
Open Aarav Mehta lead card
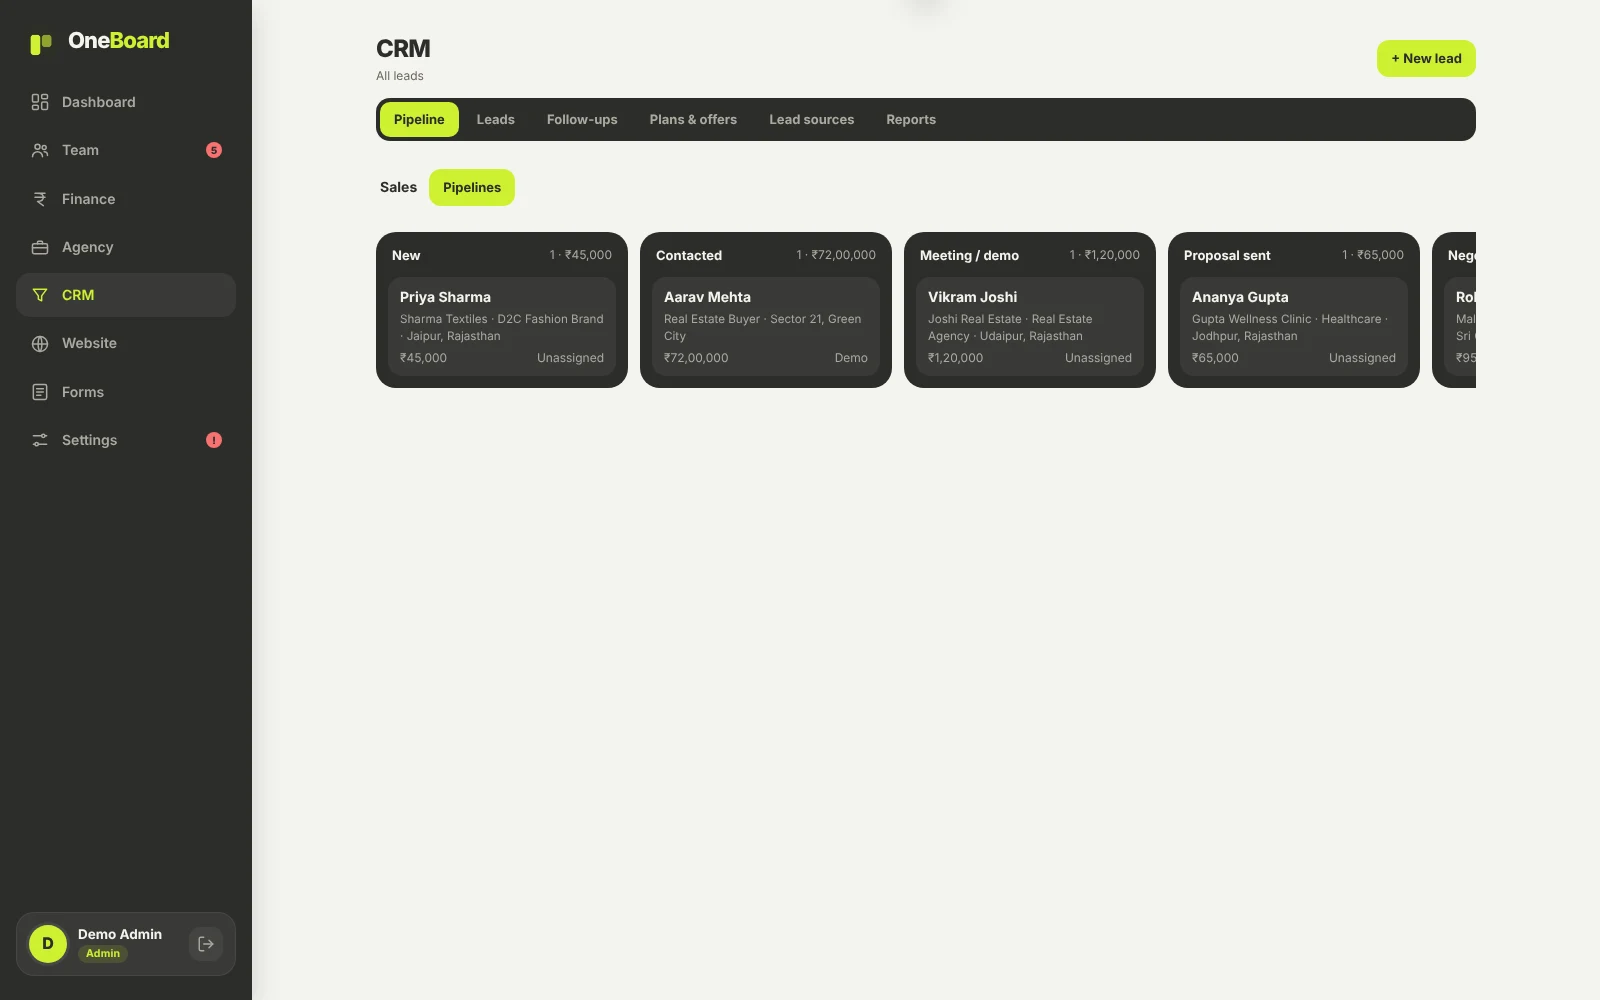point(766,327)
